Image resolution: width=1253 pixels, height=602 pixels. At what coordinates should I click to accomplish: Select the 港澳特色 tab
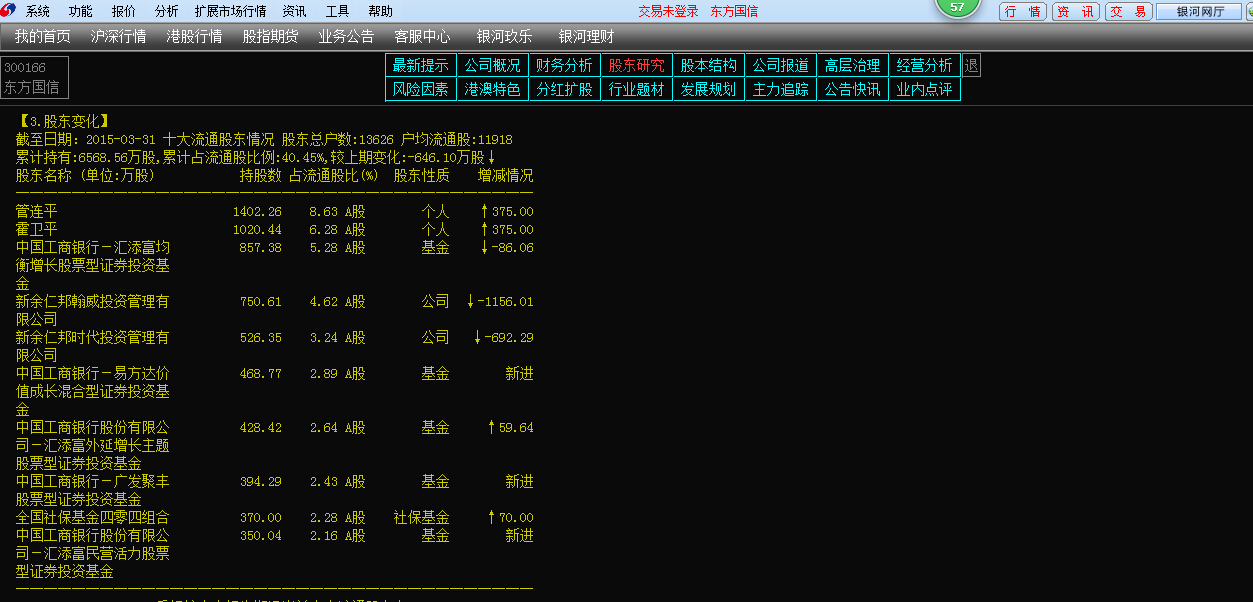click(x=493, y=89)
